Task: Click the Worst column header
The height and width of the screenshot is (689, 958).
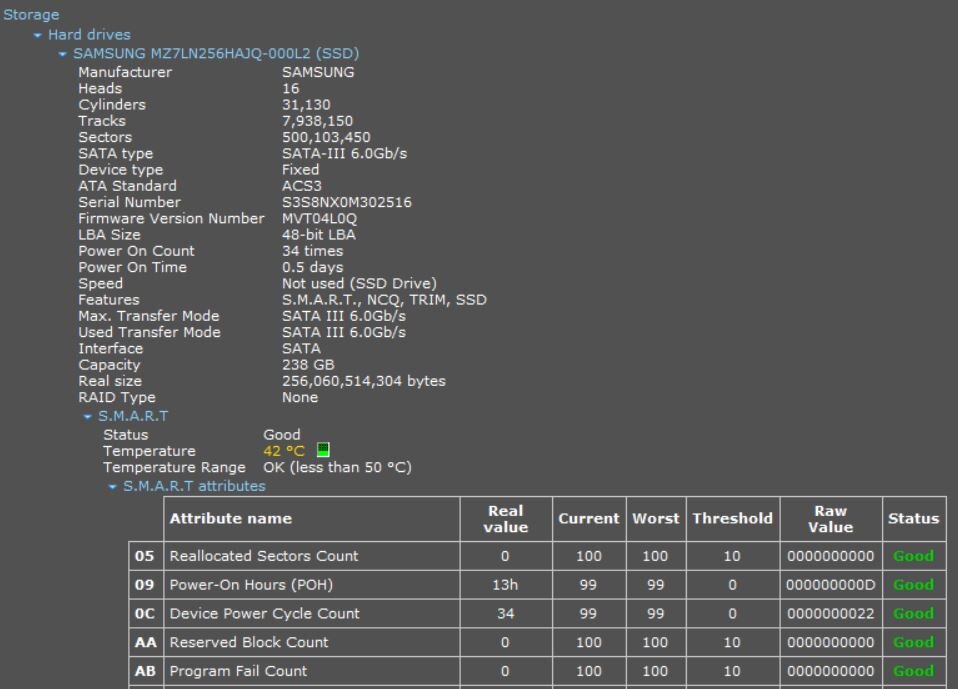Action: tap(656, 519)
